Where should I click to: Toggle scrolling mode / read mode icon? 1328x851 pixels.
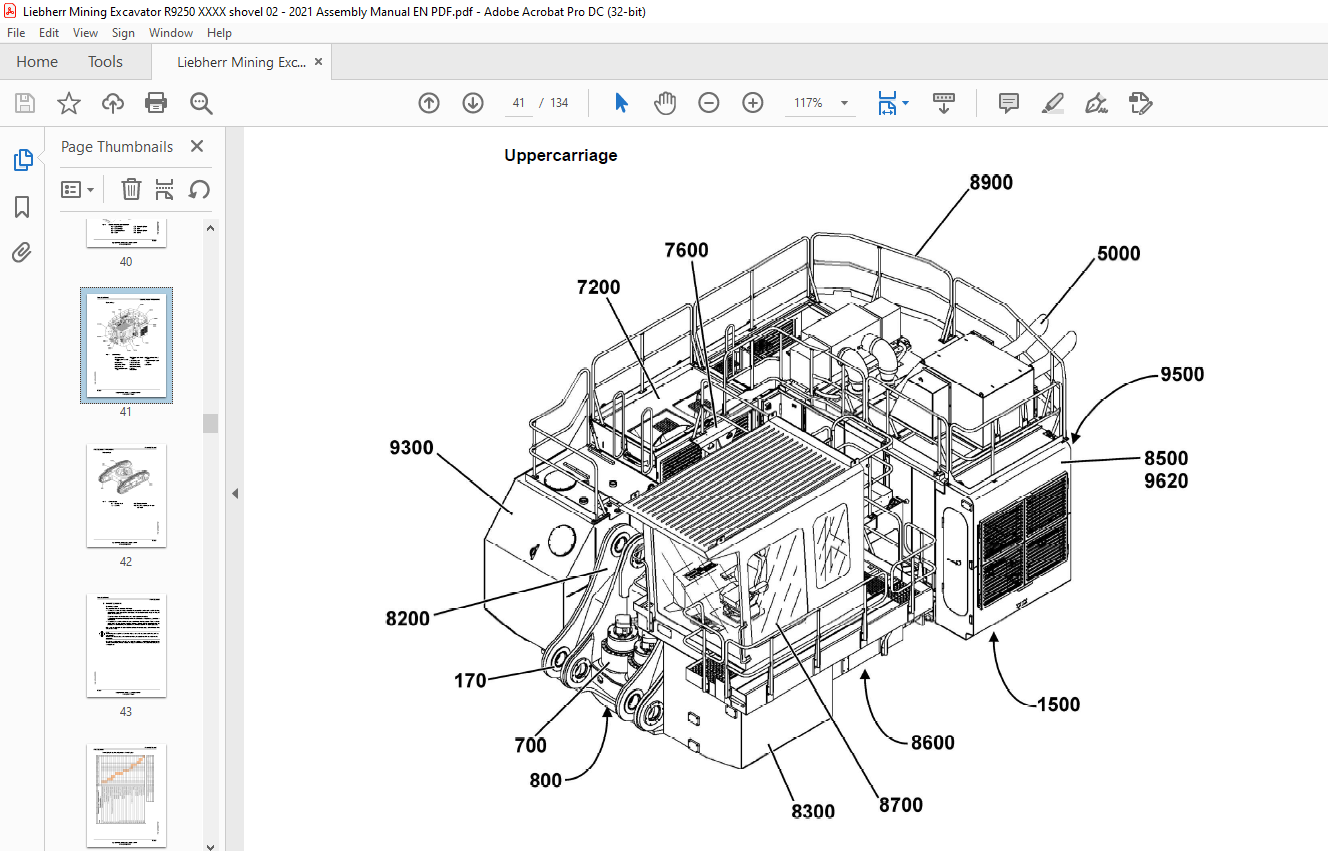click(x=944, y=103)
